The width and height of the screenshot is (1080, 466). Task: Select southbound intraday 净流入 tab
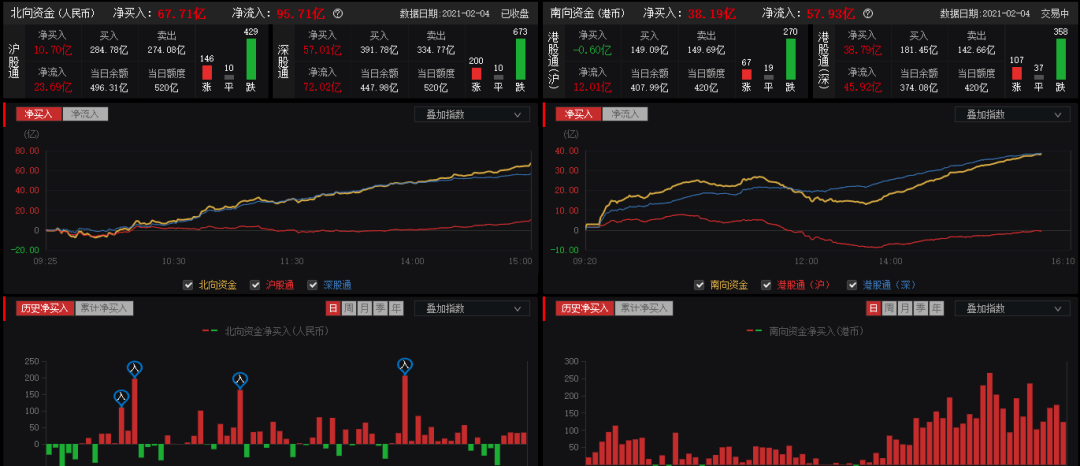[x=625, y=115]
